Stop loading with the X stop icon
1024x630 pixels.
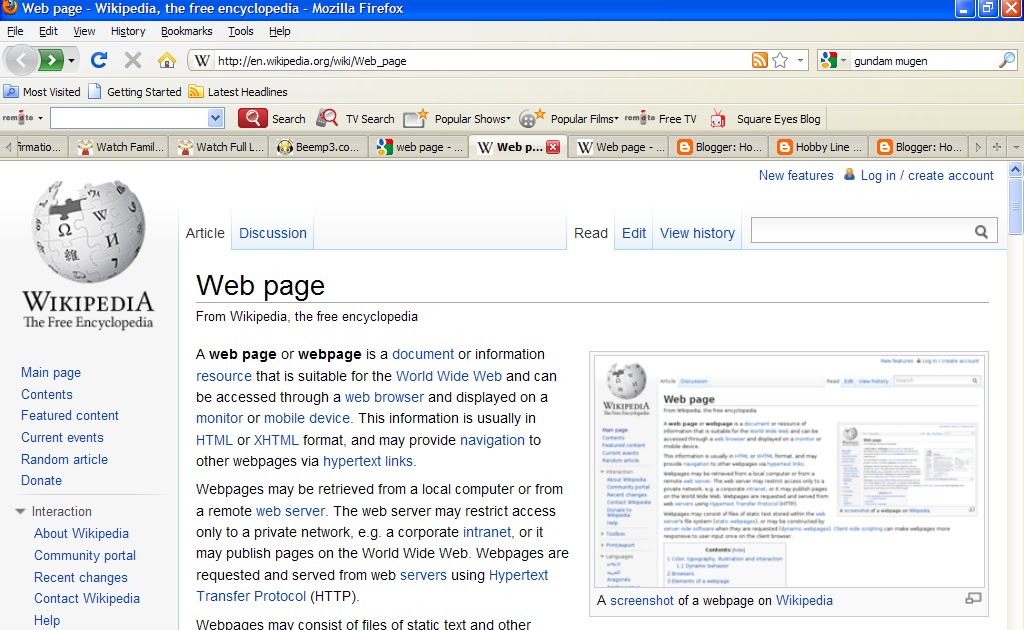tap(133, 61)
